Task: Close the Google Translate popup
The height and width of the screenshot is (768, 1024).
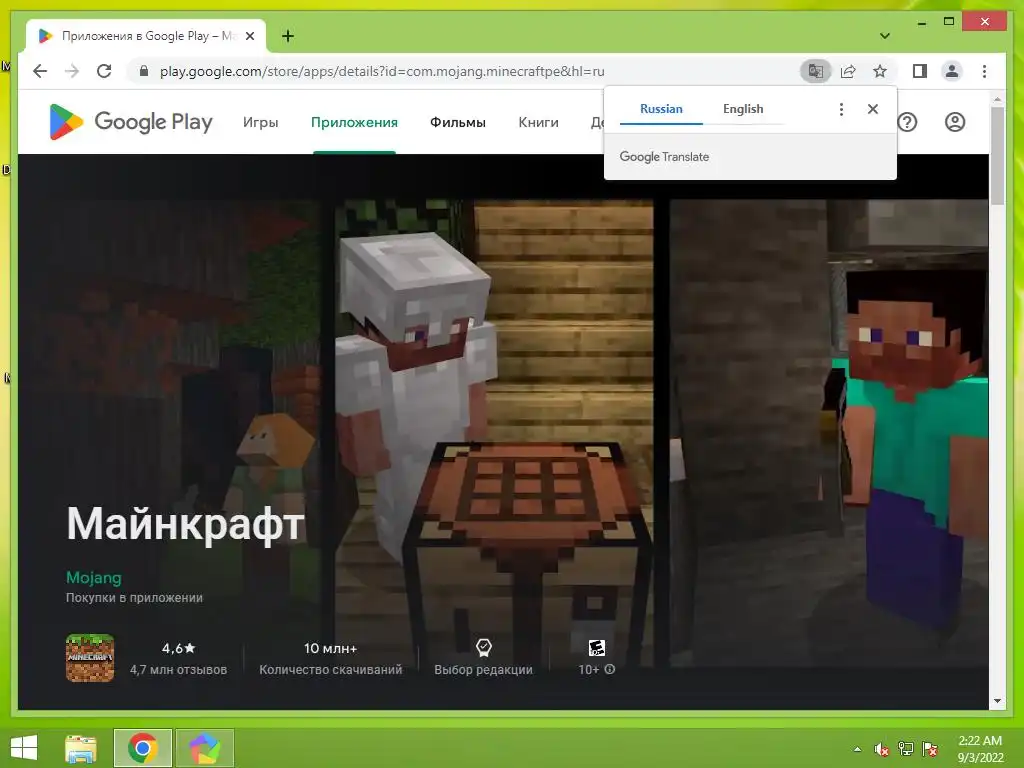Action: [872, 109]
